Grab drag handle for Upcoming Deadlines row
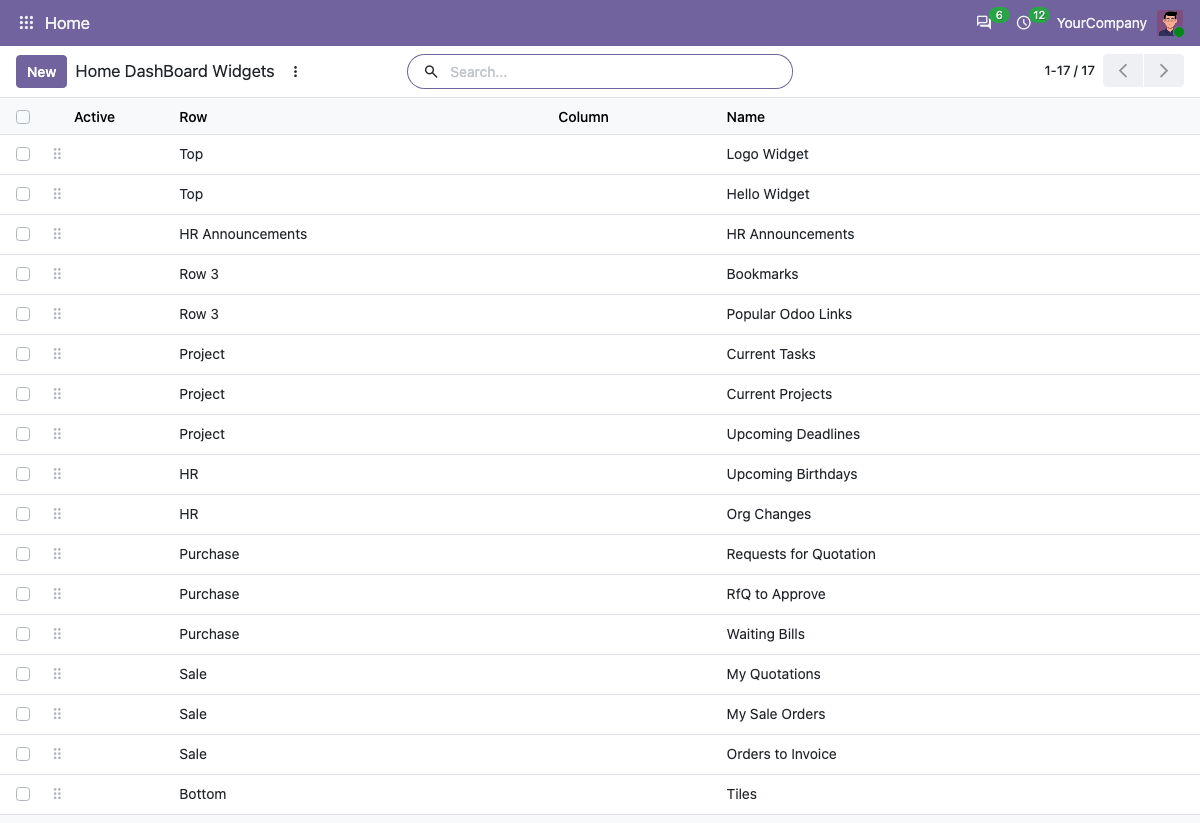Image resolution: width=1200 pixels, height=823 pixels. pos(57,434)
